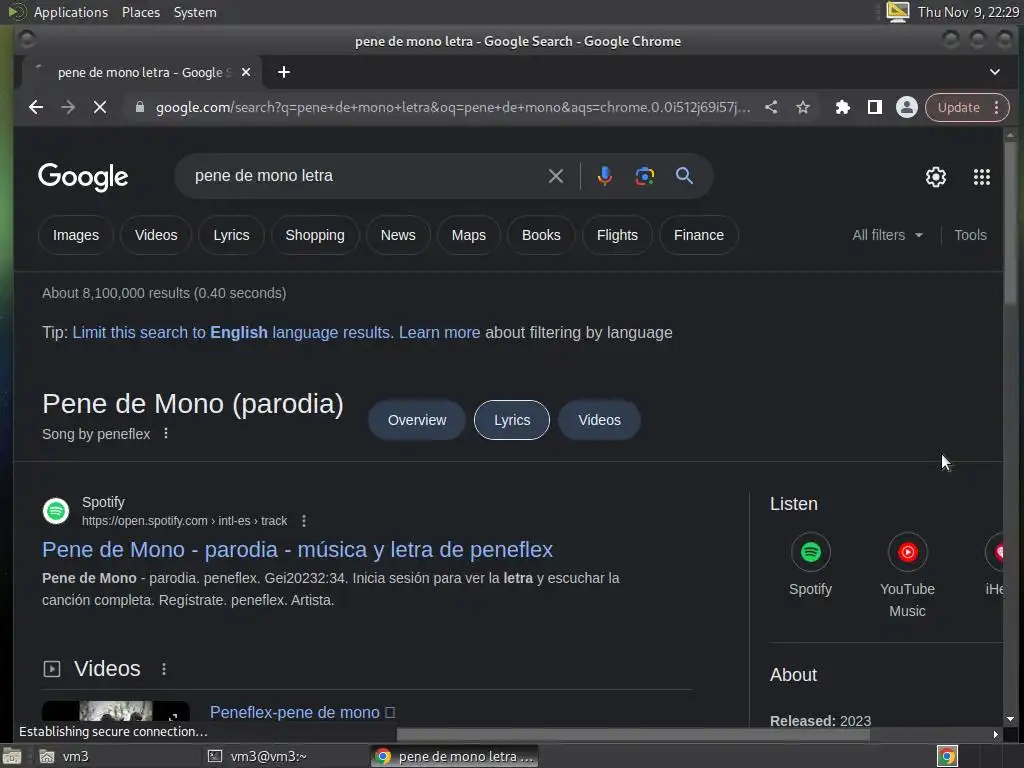
Task: Go back with the browser back arrow
Action: click(36, 107)
